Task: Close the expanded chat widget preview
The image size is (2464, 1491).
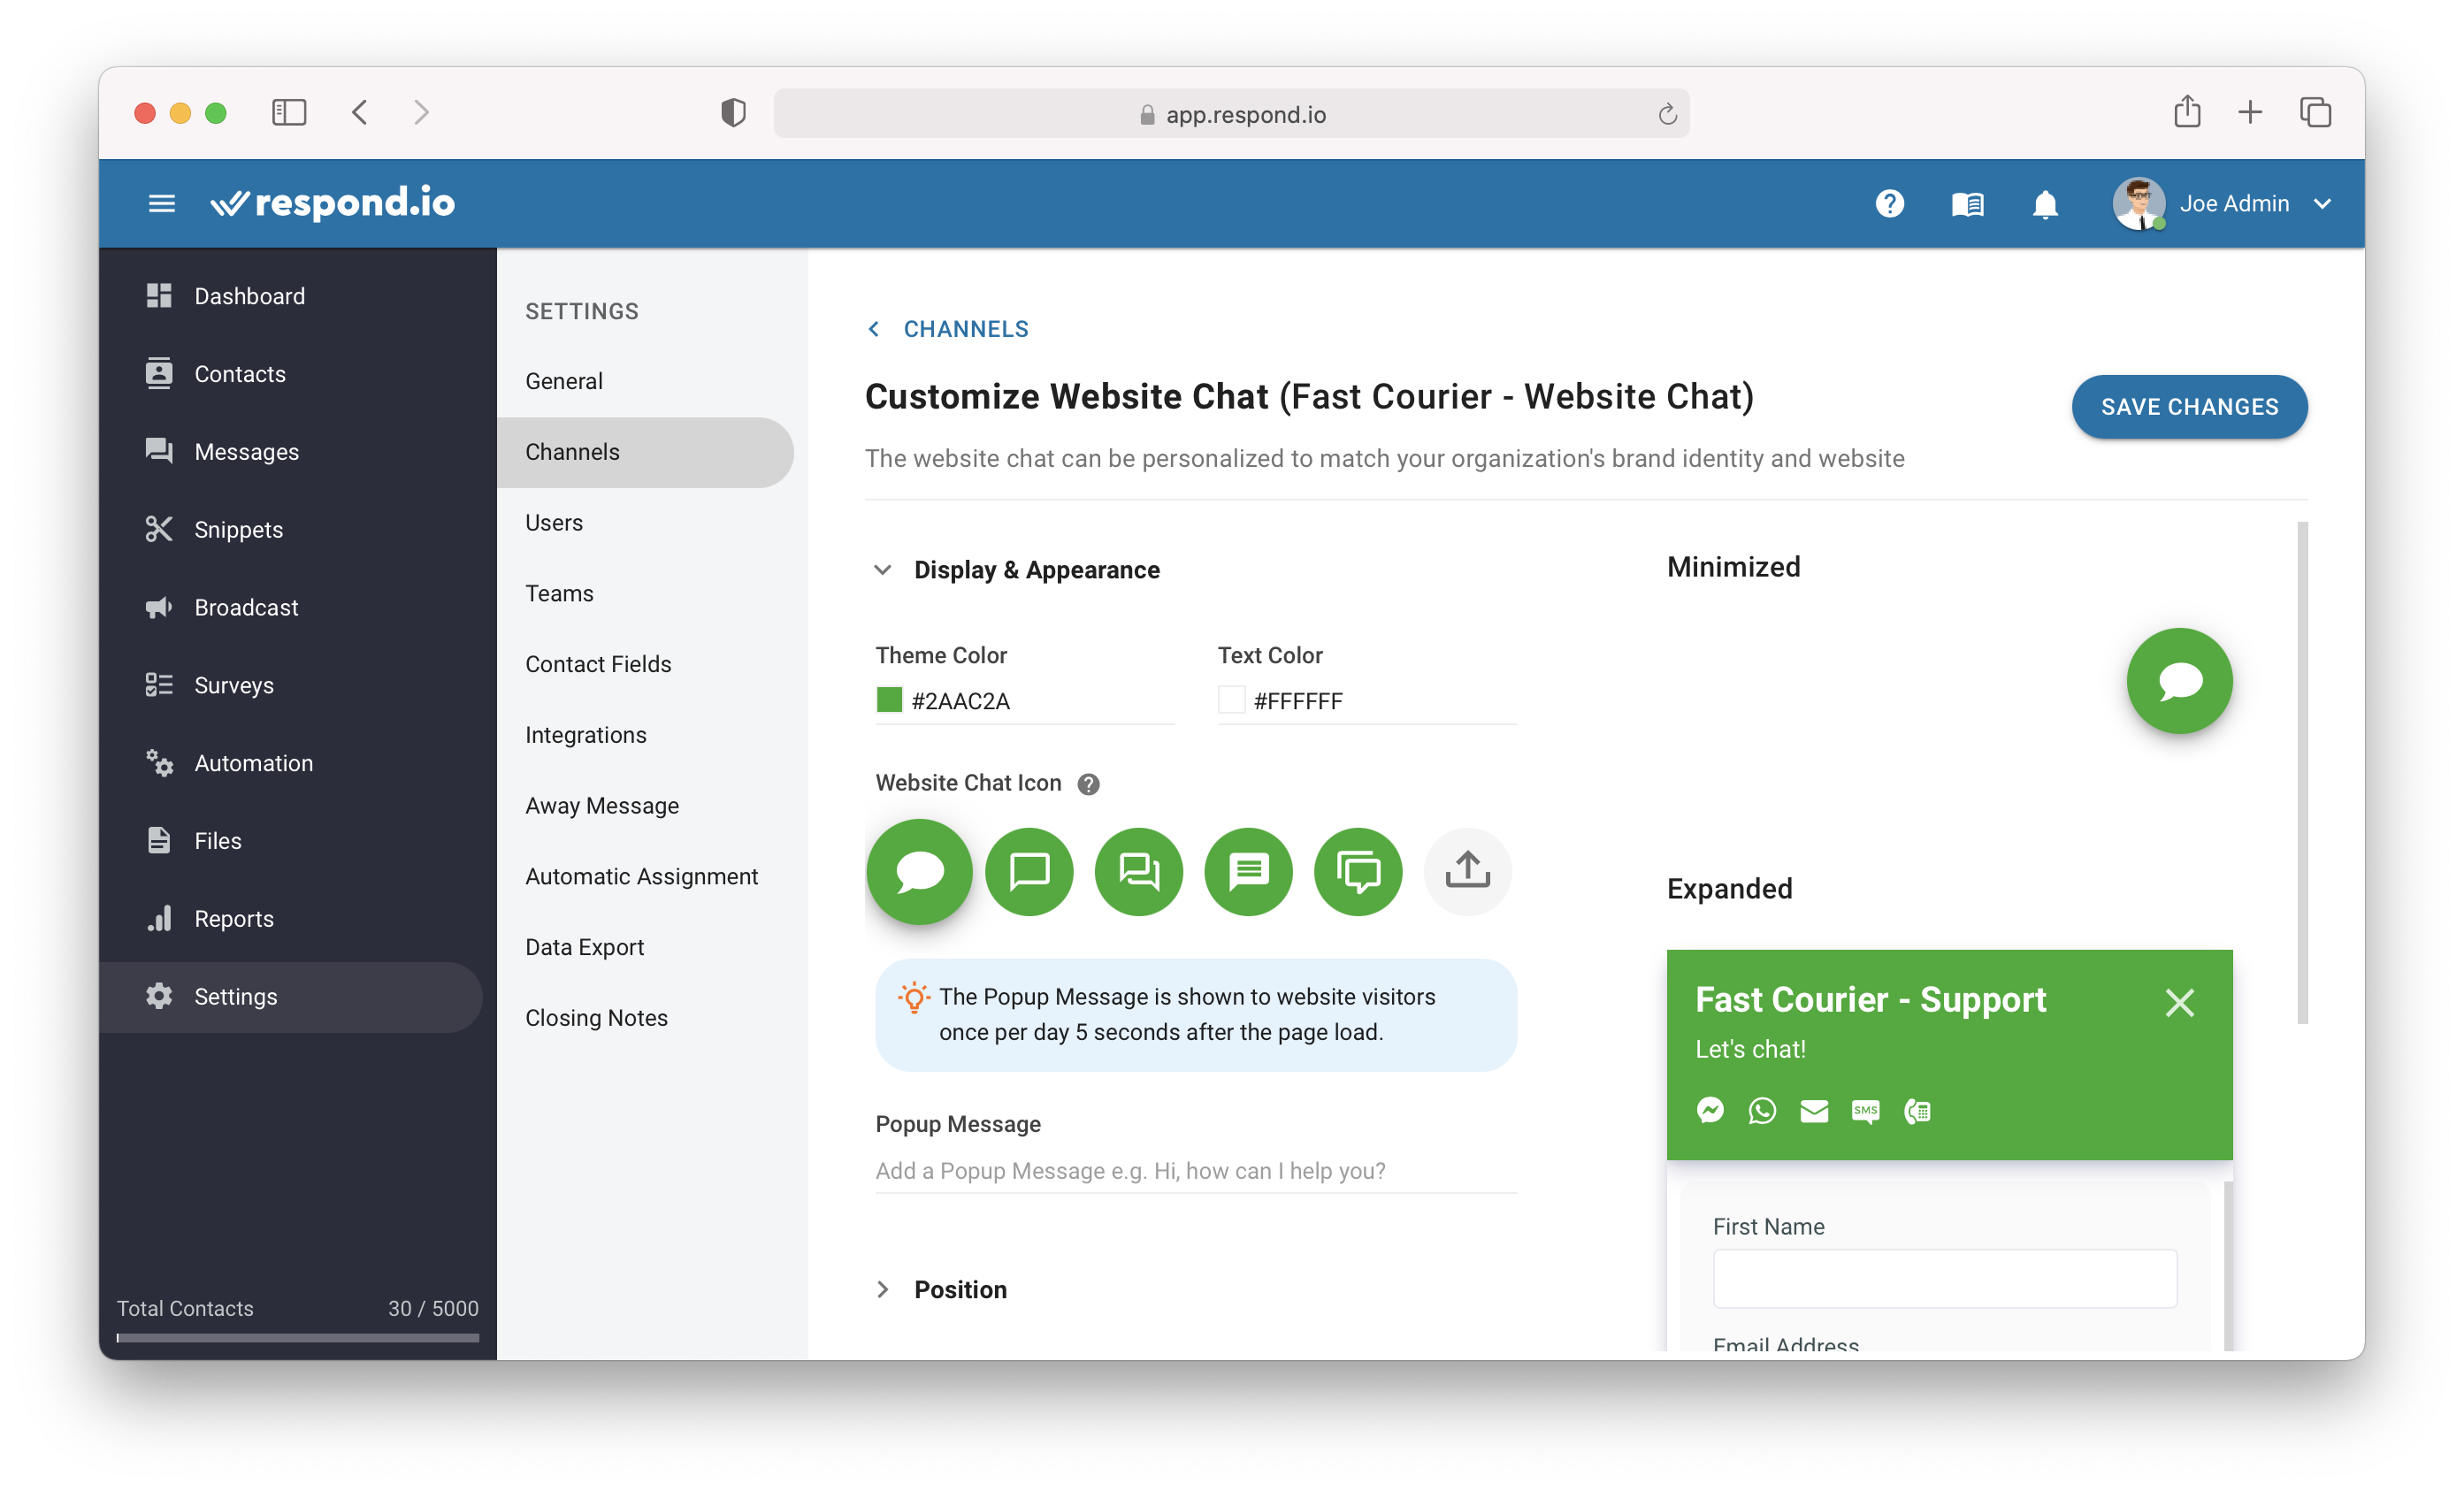Action: coord(2179,1002)
